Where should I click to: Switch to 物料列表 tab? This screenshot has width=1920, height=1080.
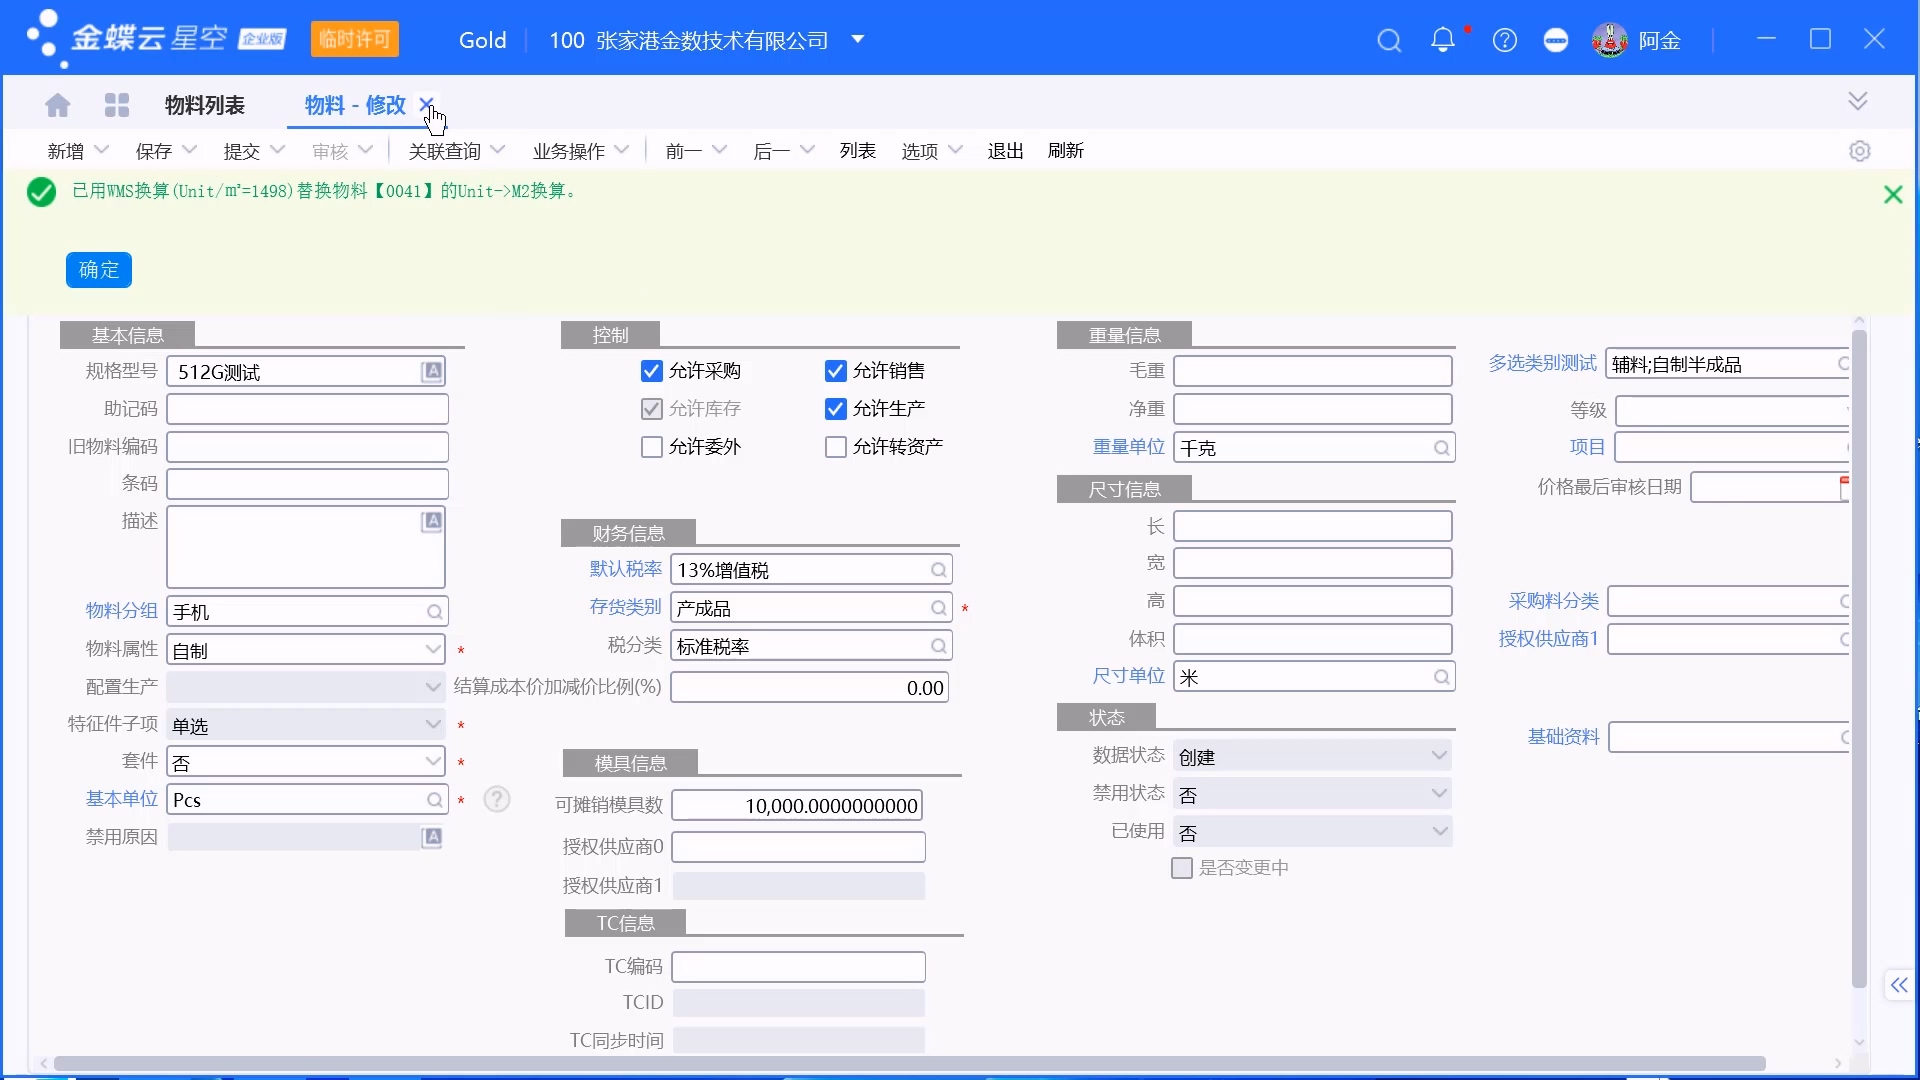(205, 105)
